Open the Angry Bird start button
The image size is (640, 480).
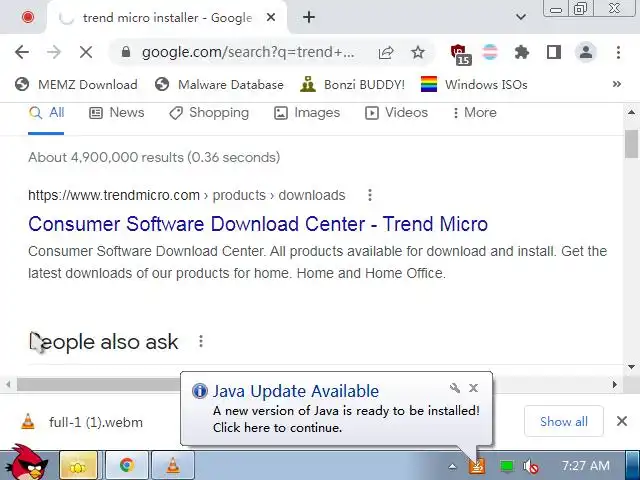(x=27, y=464)
